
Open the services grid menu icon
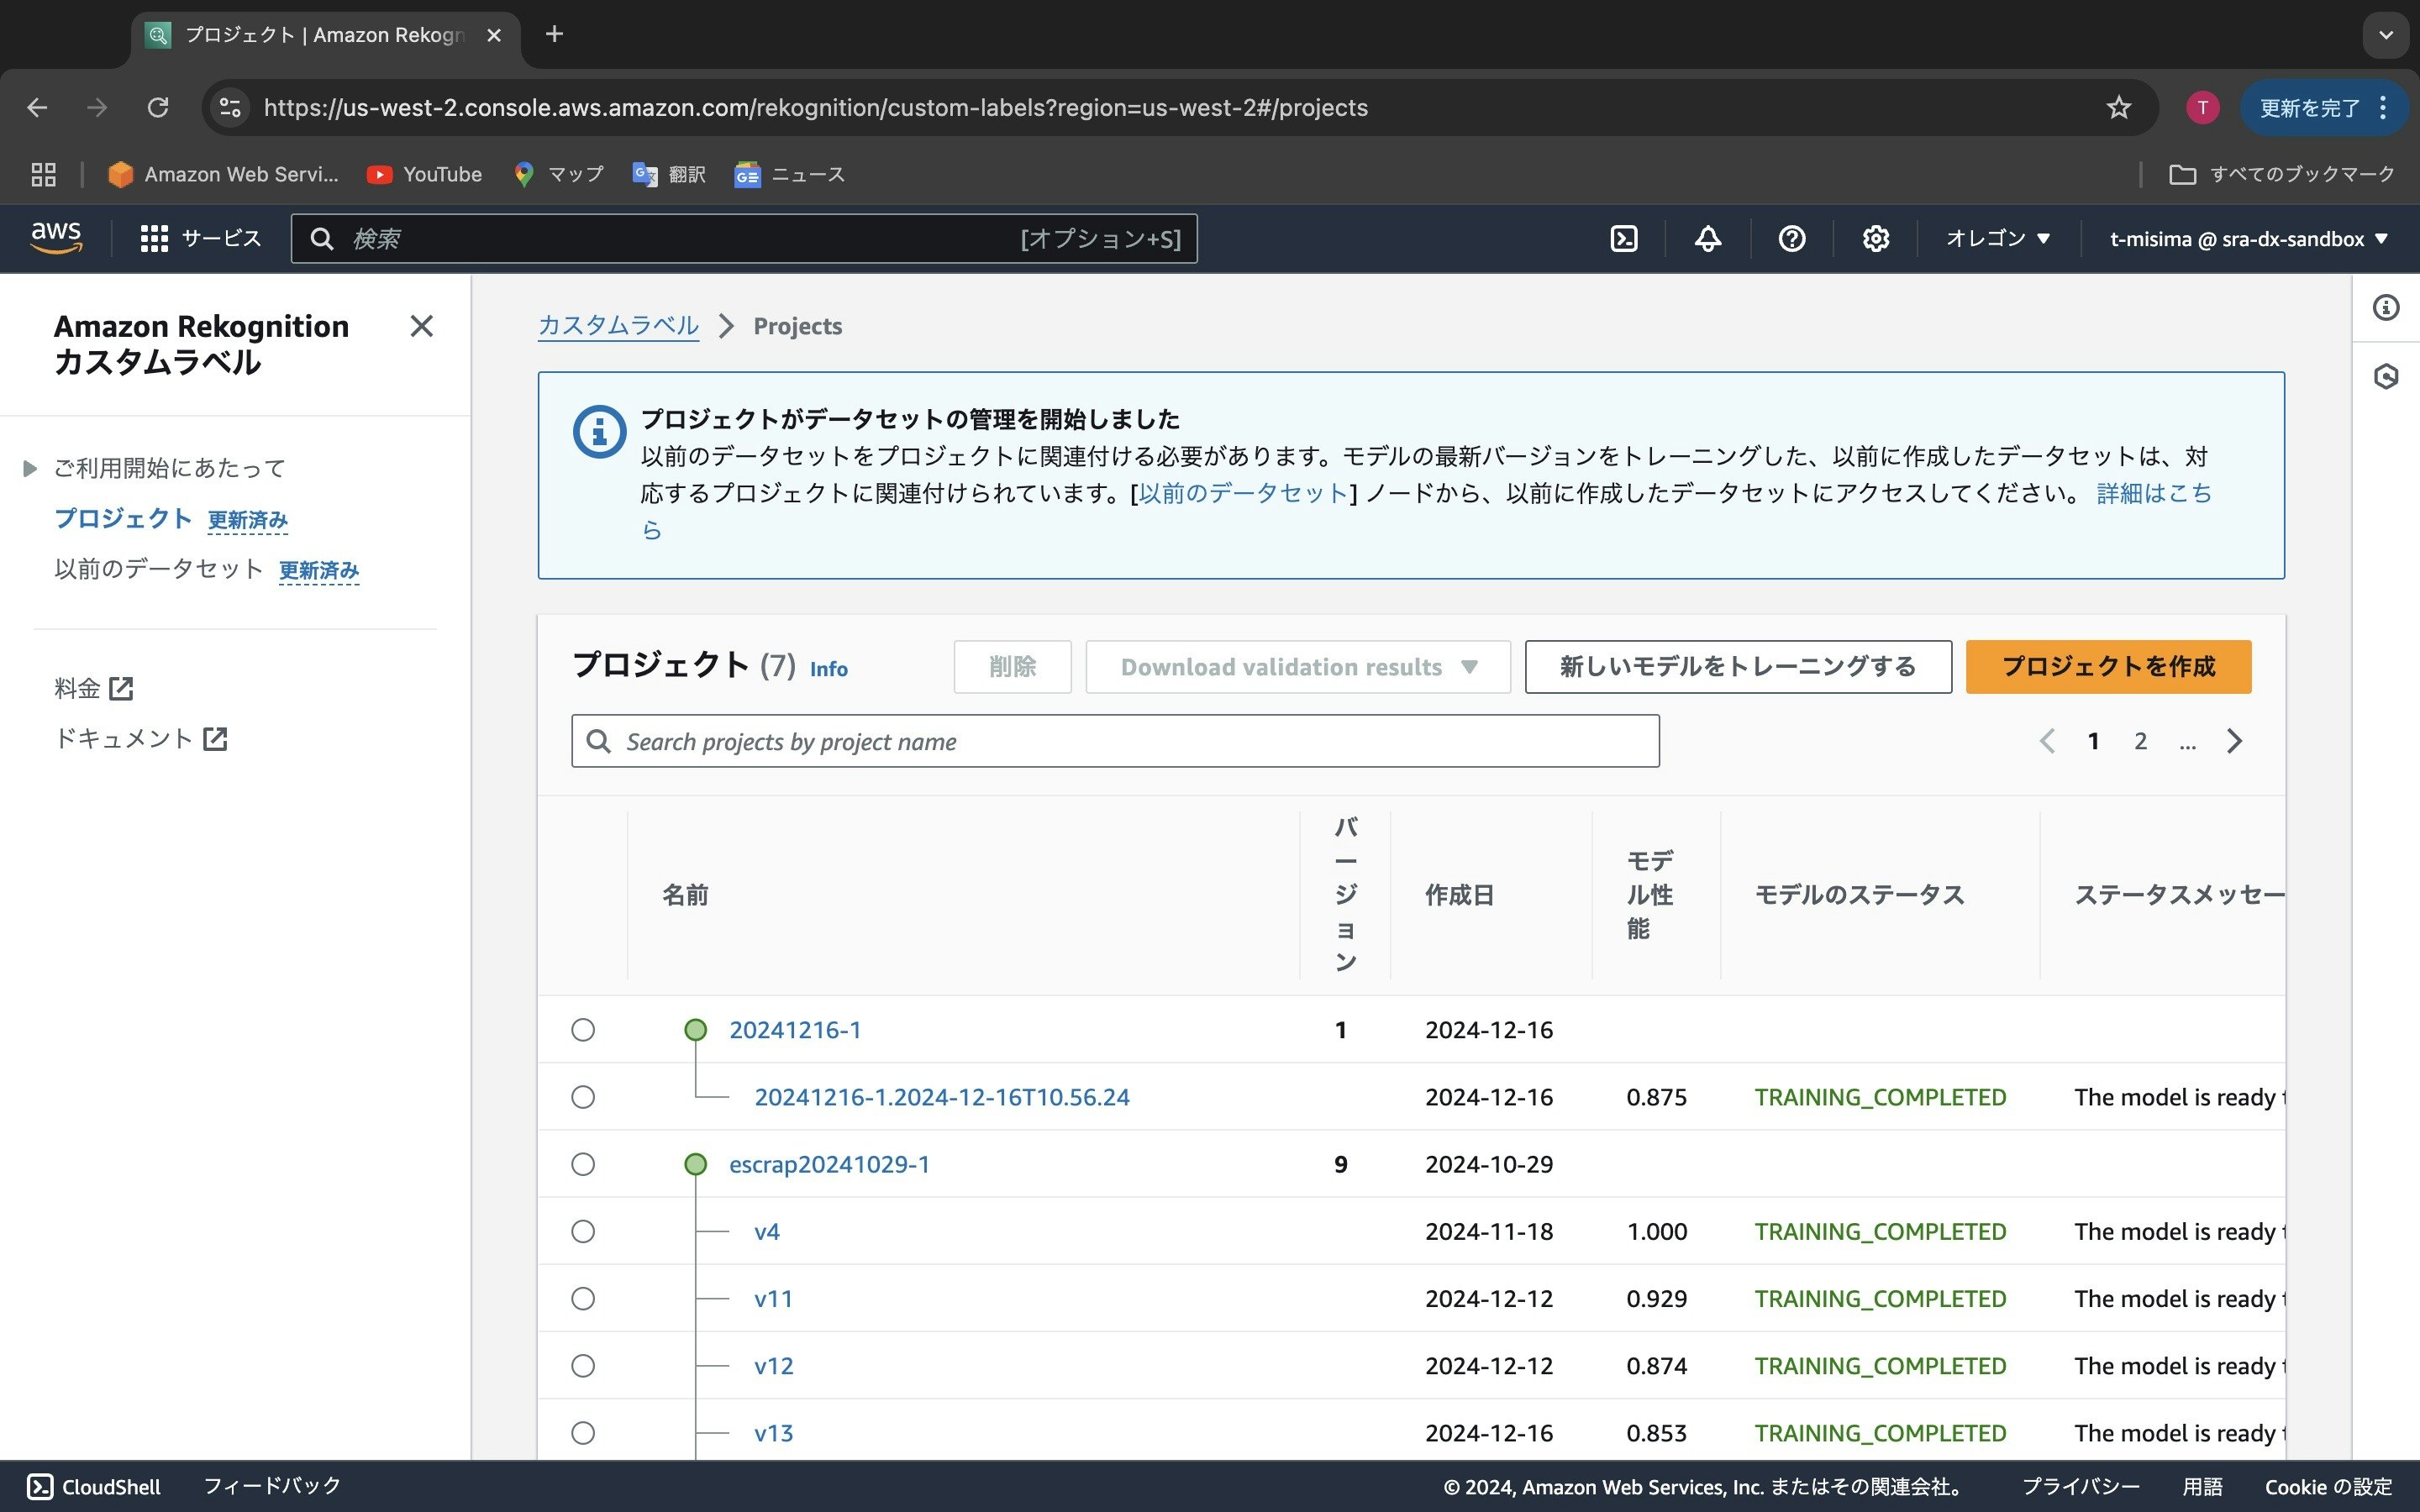(x=154, y=239)
